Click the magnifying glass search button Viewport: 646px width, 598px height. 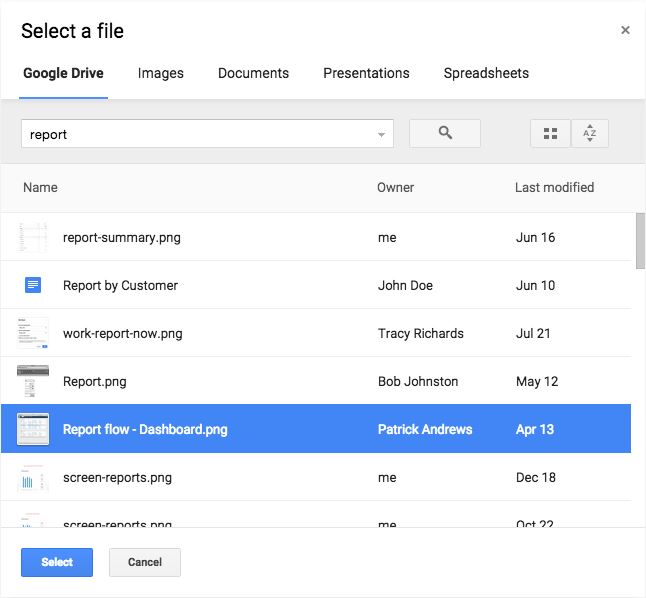[x=445, y=133]
